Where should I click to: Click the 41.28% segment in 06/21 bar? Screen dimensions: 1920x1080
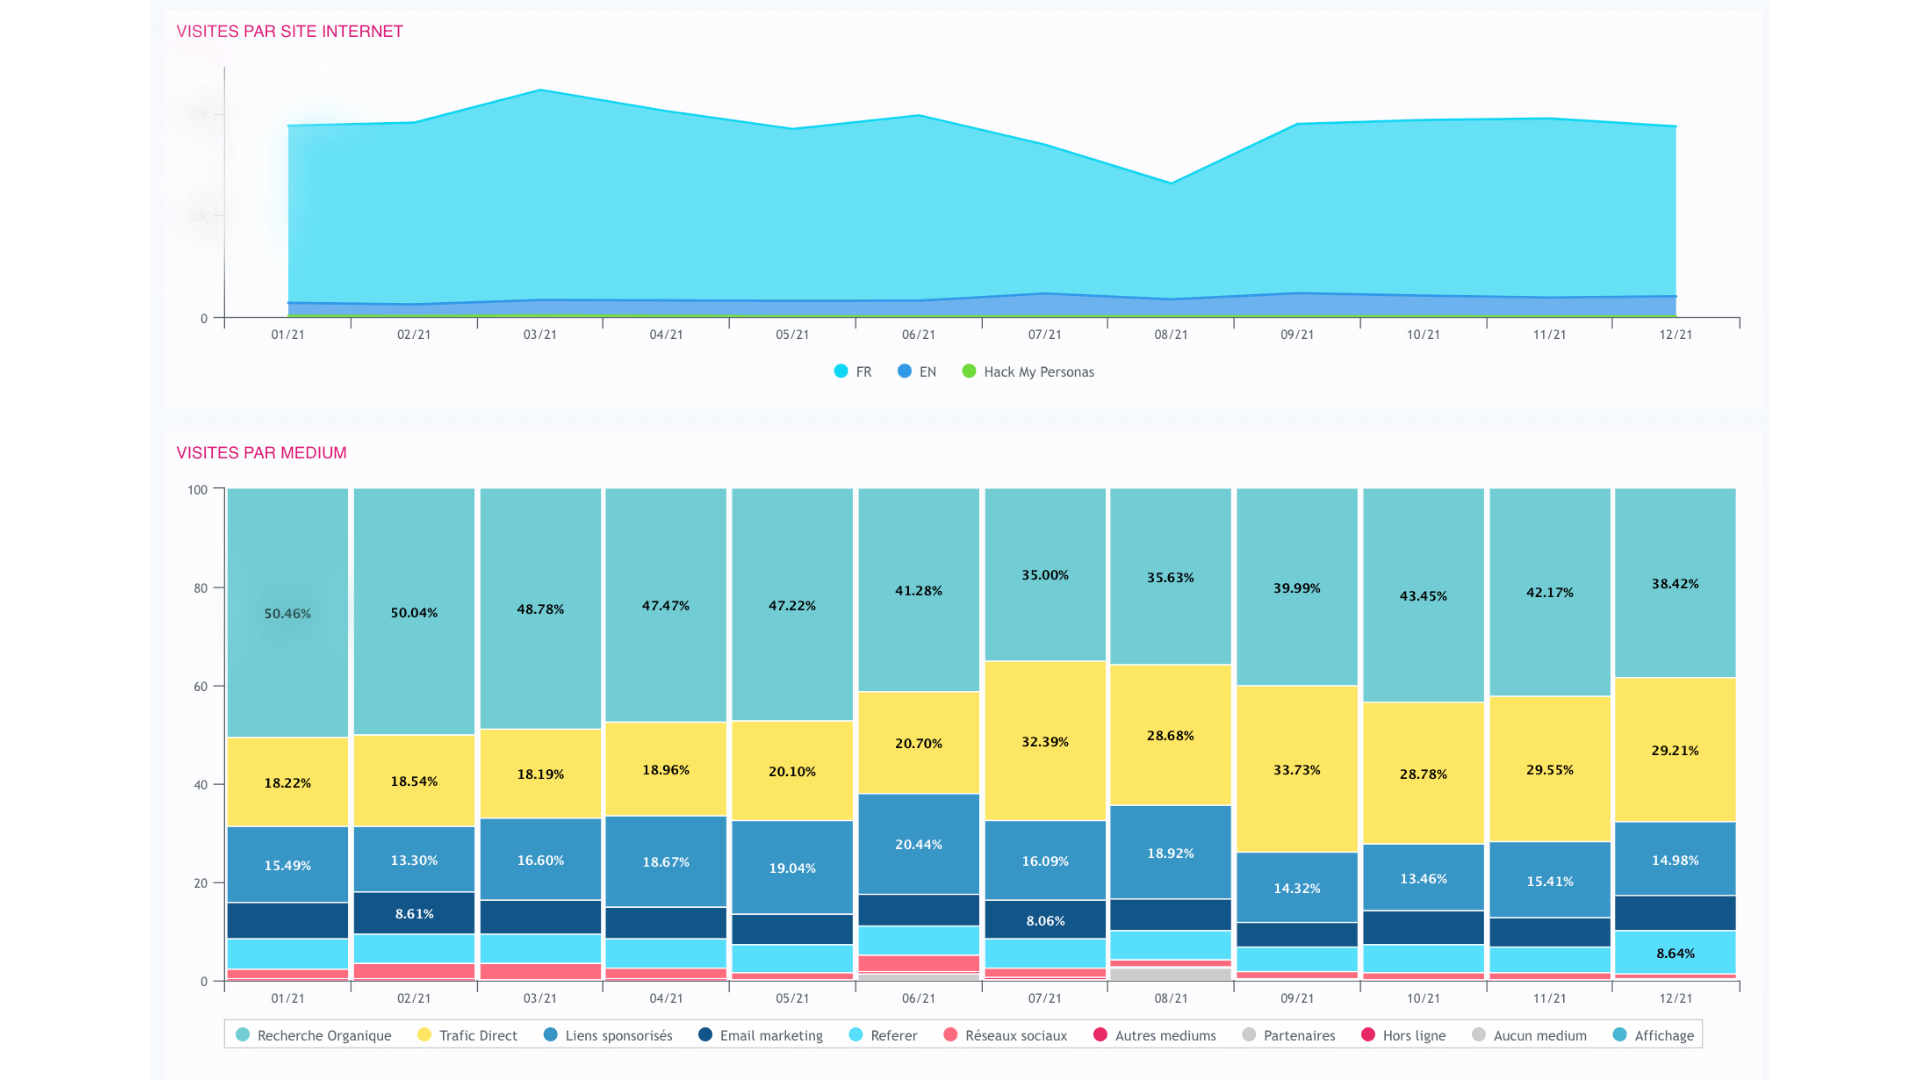(919, 590)
